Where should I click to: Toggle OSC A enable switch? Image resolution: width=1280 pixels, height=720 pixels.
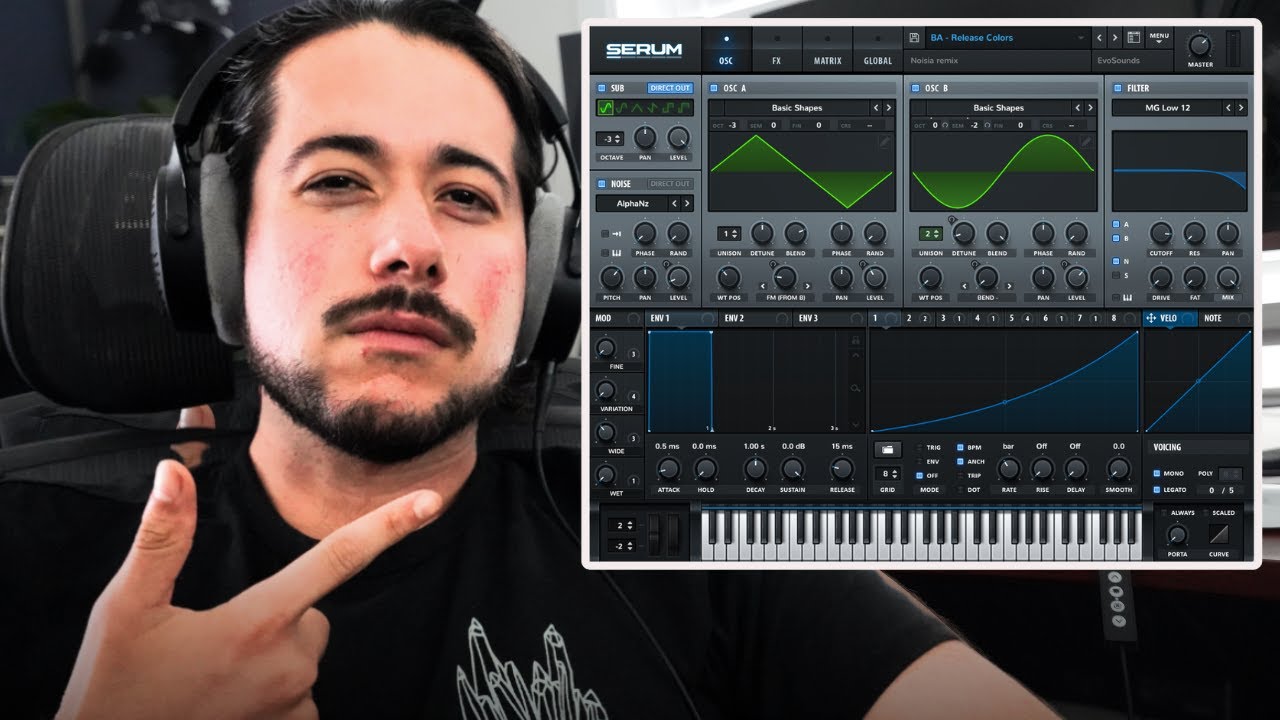714,88
